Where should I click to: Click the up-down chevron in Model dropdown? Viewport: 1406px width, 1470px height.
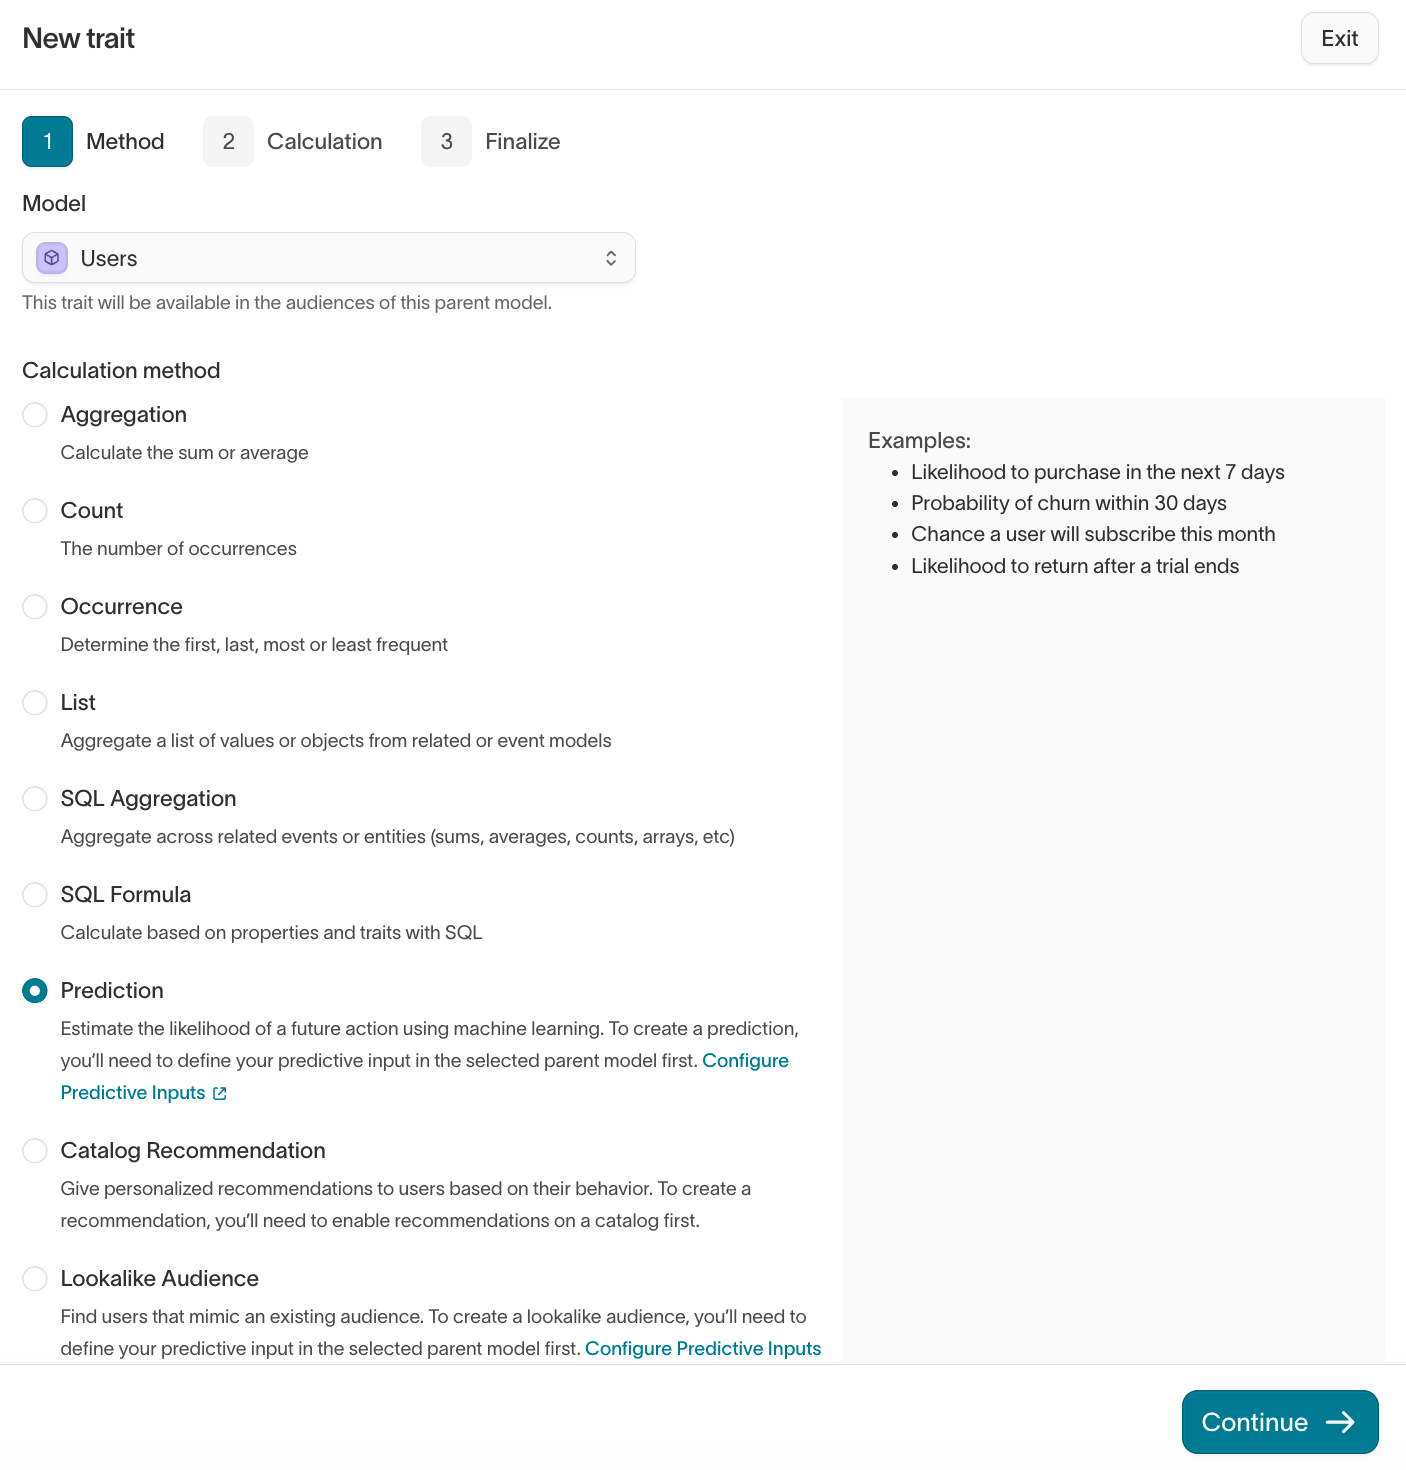611,258
